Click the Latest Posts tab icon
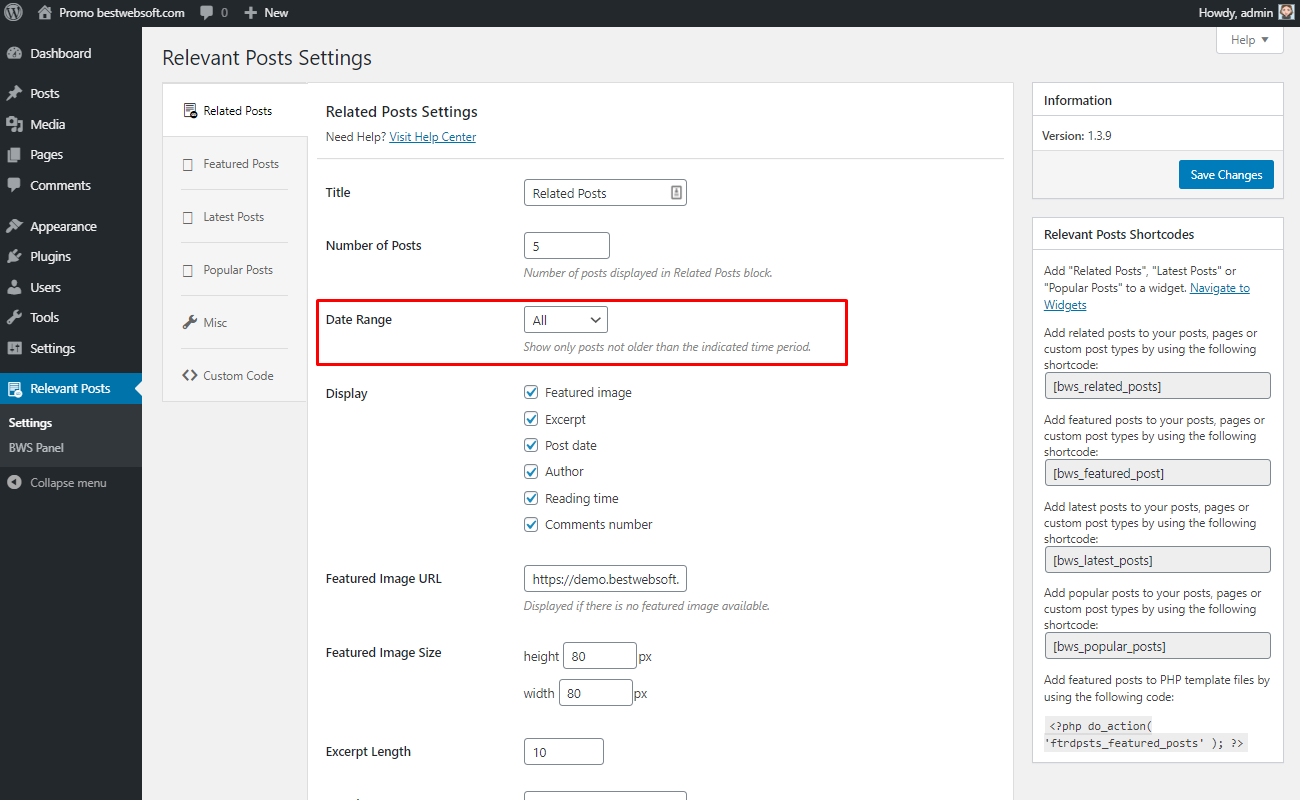 click(x=188, y=217)
